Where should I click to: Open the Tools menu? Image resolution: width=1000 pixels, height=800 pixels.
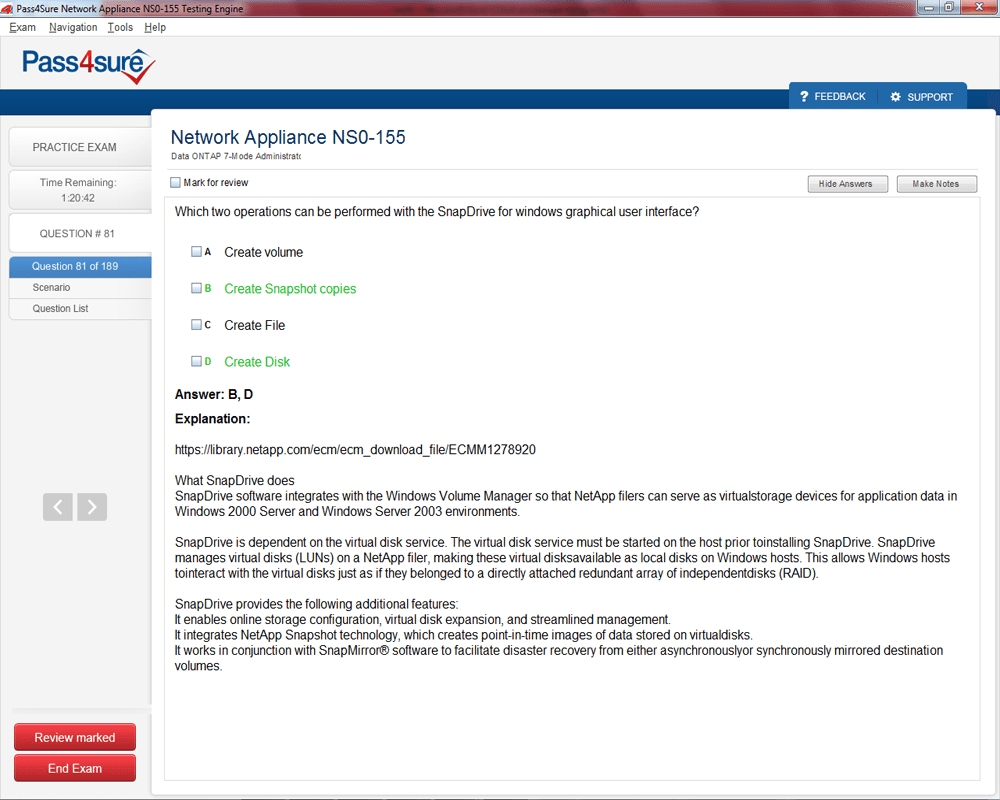120,28
